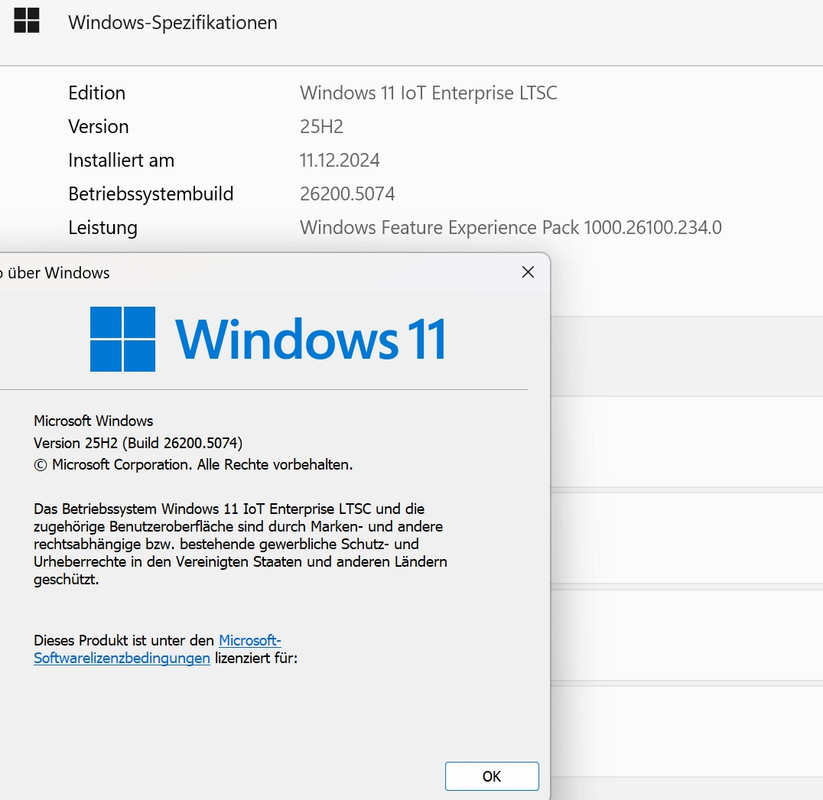
Task: Select the Version label in specifications
Action: click(x=98, y=127)
